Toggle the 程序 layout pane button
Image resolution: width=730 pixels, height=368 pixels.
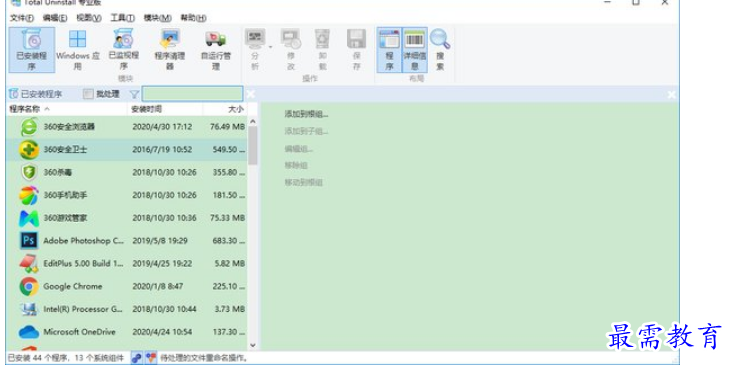pyautogui.click(x=389, y=50)
